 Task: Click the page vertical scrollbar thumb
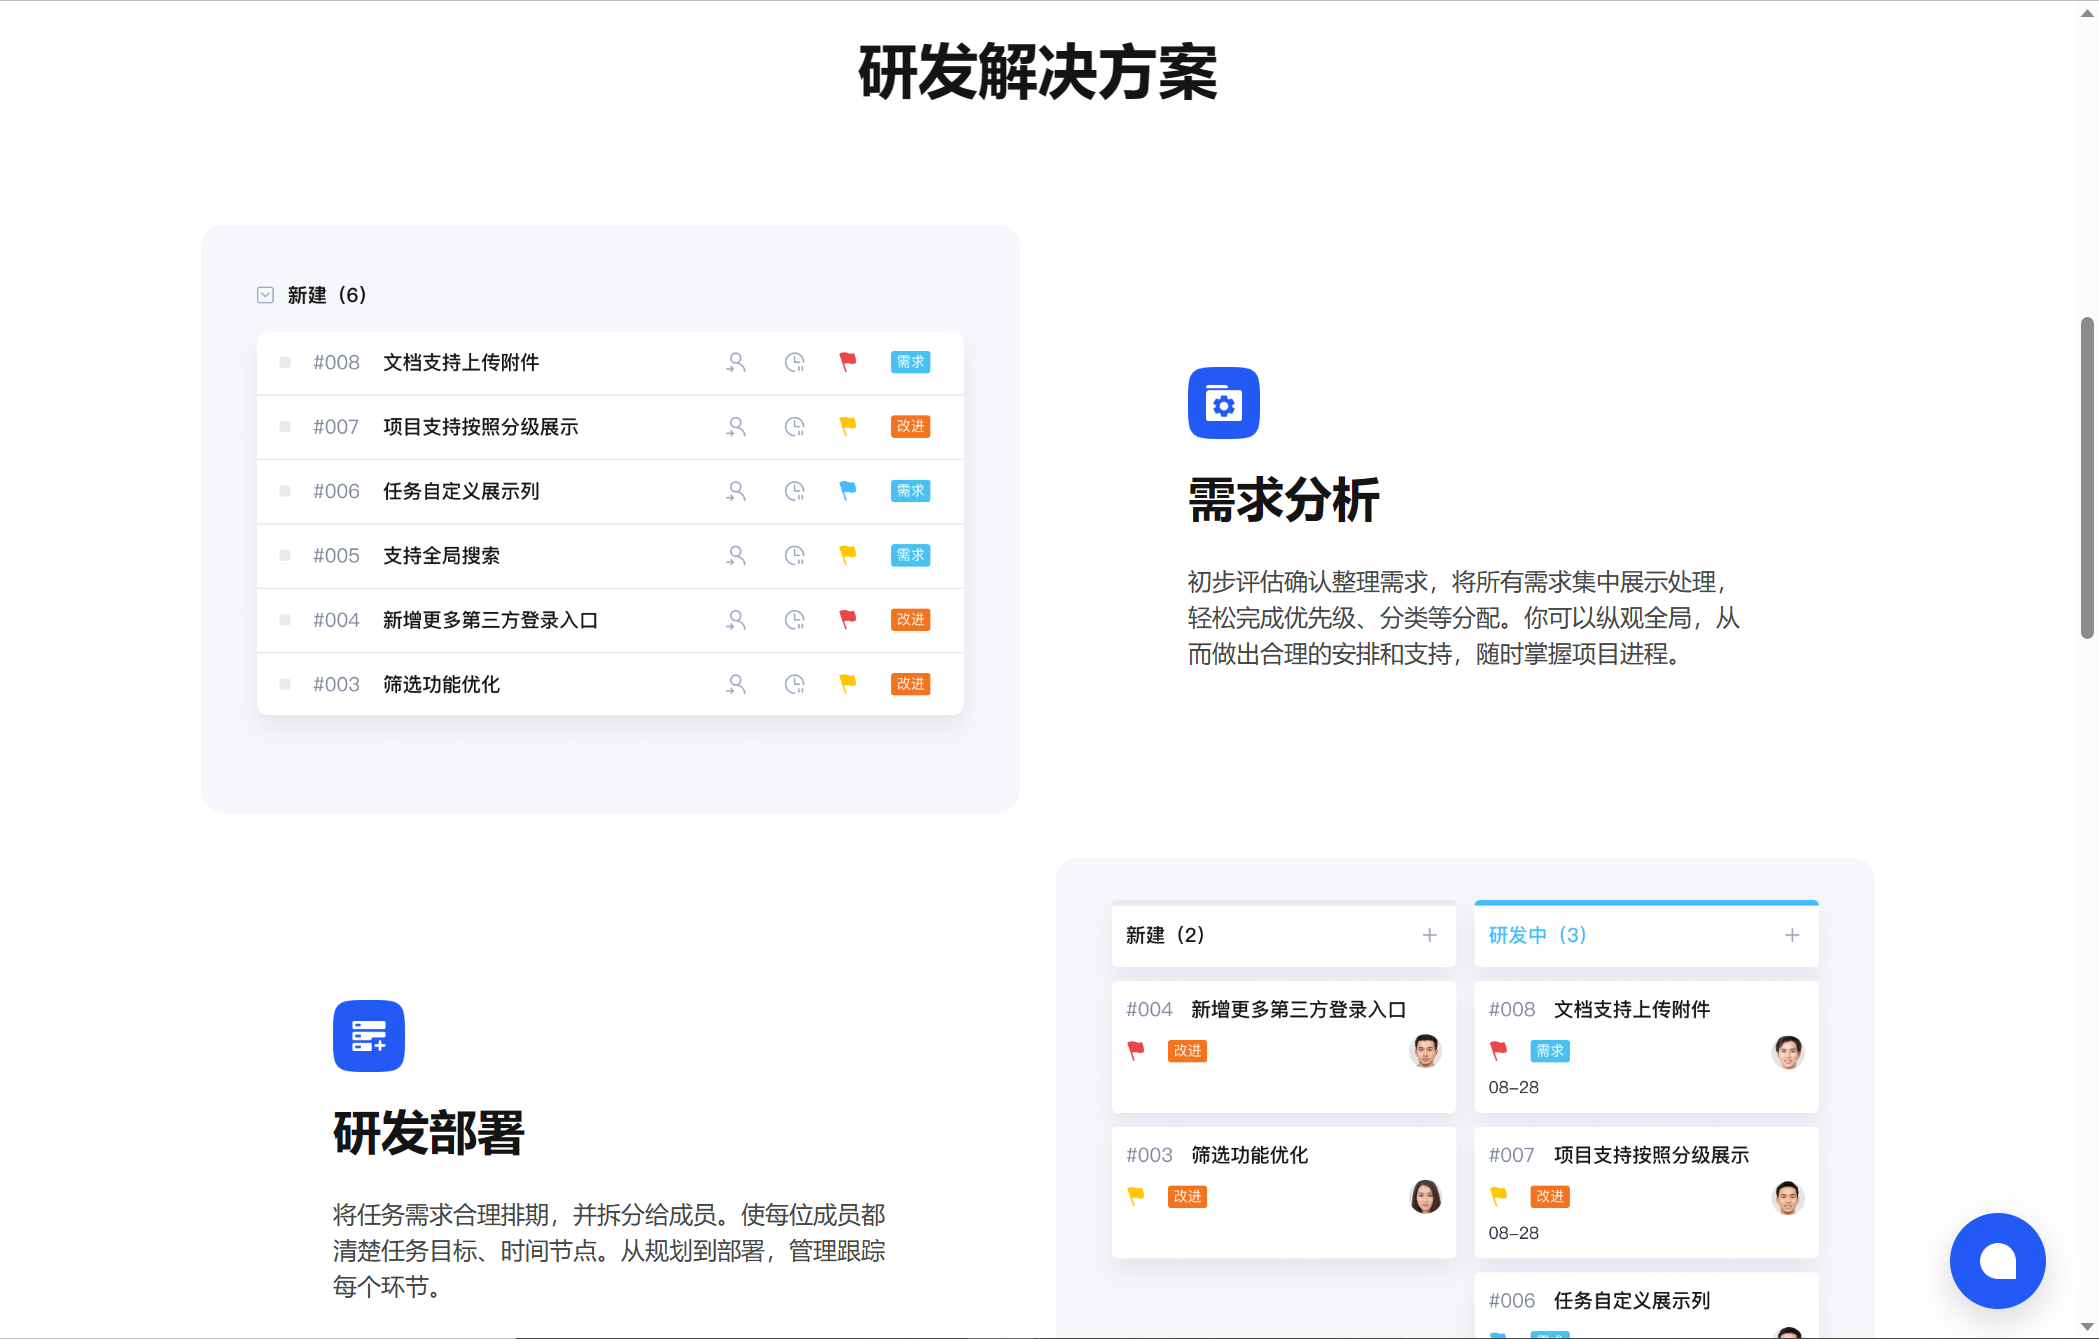[x=2087, y=477]
